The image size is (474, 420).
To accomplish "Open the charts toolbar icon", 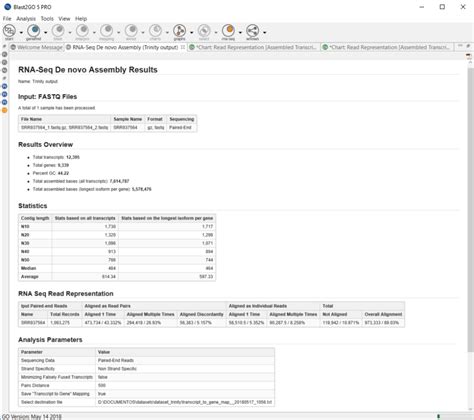I will click(155, 31).
